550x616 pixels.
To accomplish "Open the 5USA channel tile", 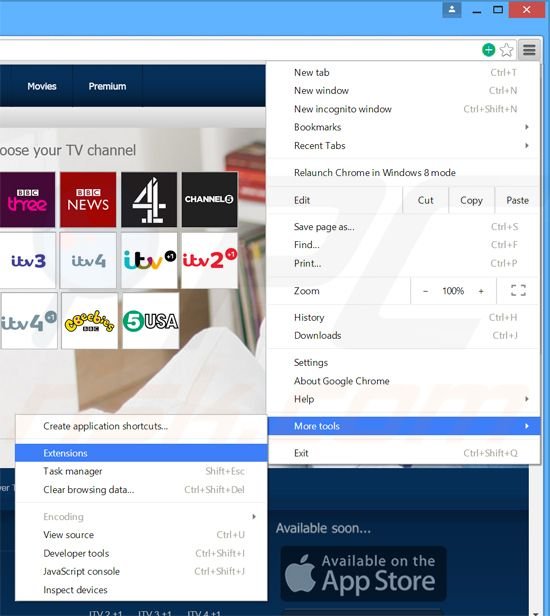I will pos(150,321).
